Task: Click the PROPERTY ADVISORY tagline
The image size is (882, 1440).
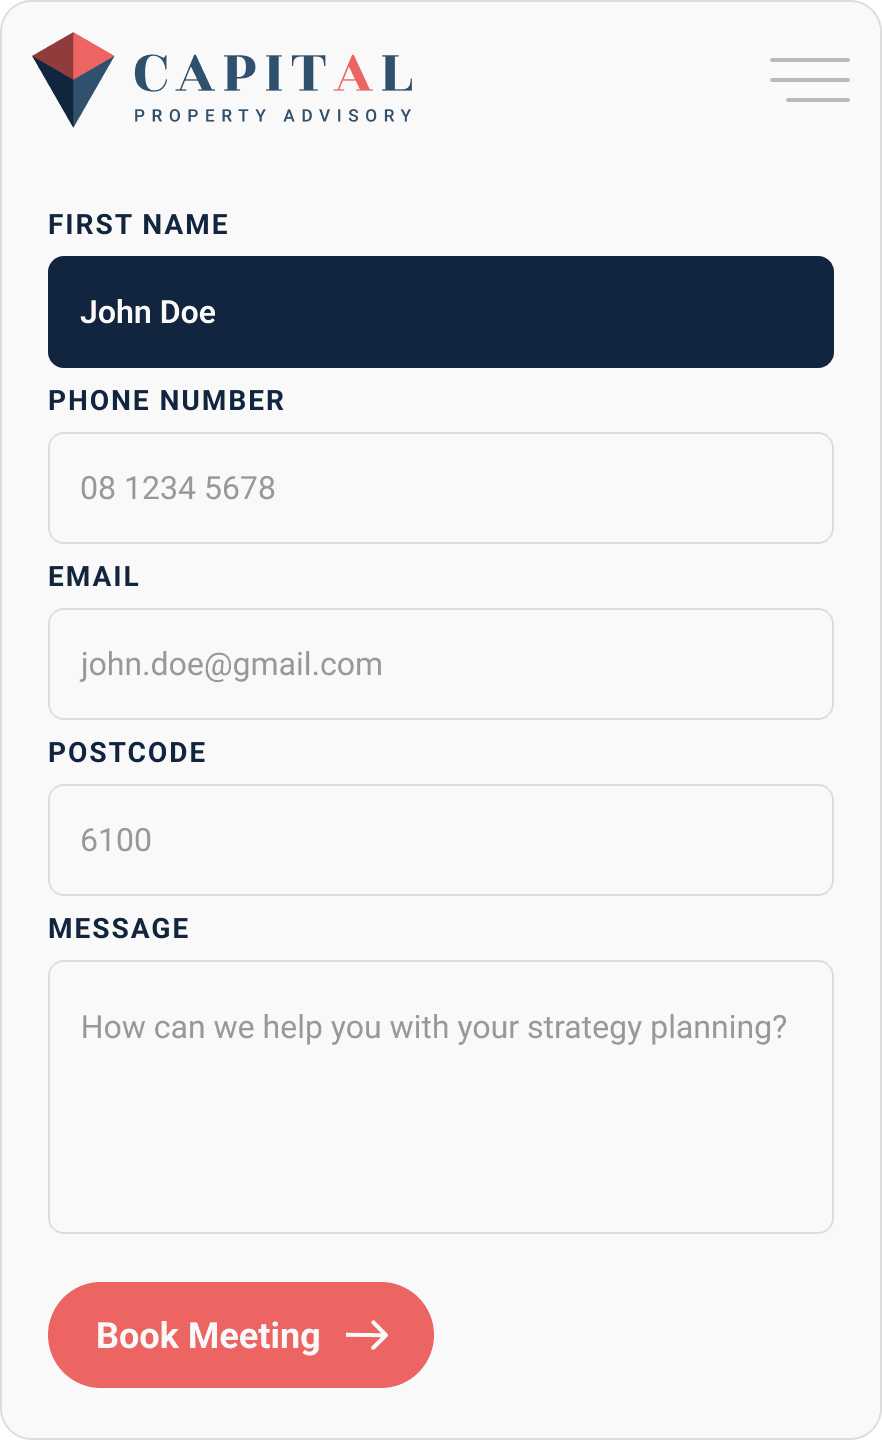Action: [273, 116]
